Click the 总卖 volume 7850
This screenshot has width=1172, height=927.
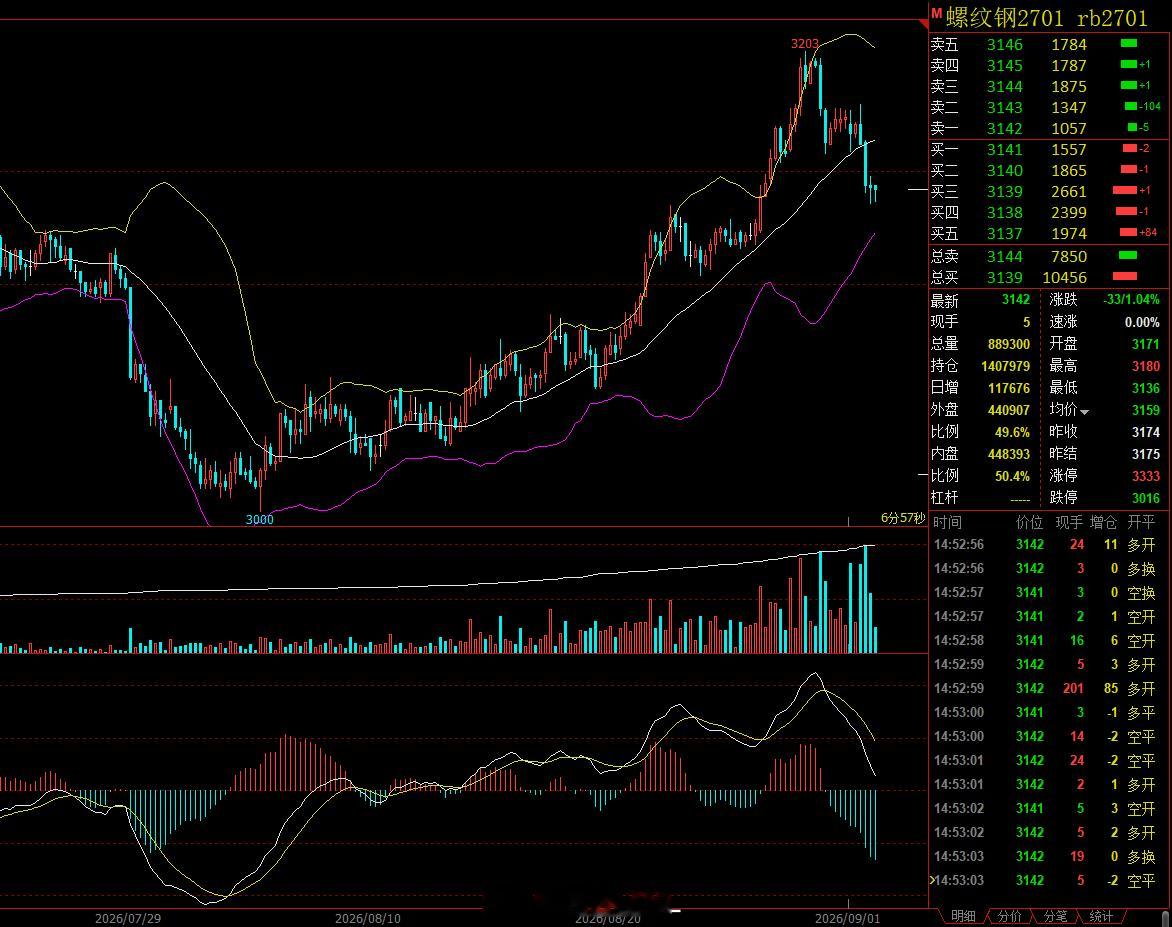(1069, 256)
